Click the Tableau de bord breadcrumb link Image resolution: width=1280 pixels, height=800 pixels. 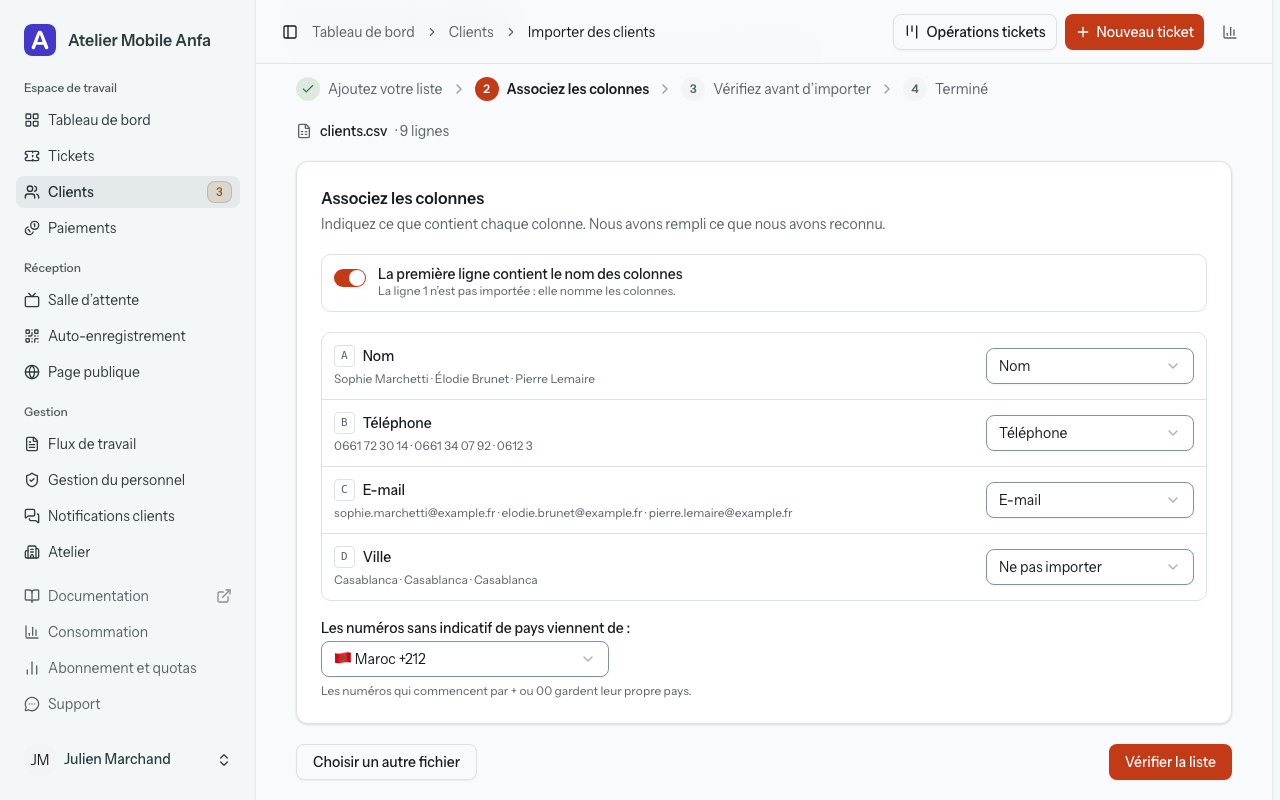click(363, 32)
